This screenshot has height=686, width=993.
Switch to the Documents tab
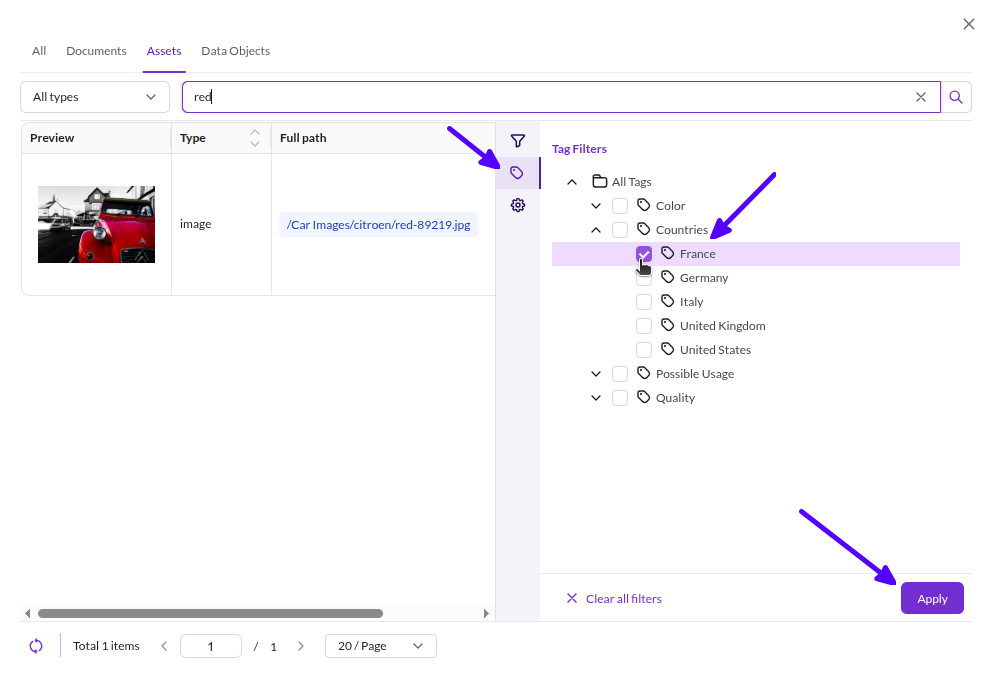pos(96,51)
